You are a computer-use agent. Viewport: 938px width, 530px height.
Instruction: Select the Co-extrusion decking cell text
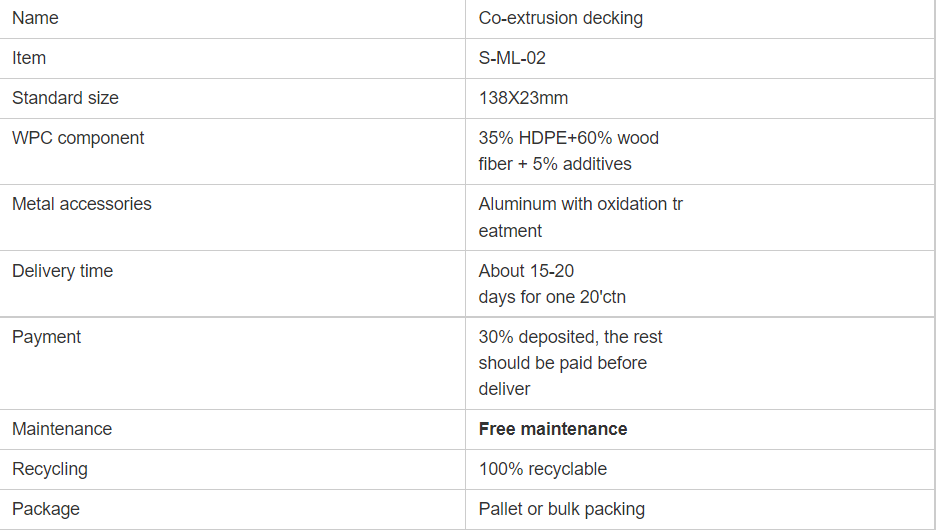click(x=560, y=18)
